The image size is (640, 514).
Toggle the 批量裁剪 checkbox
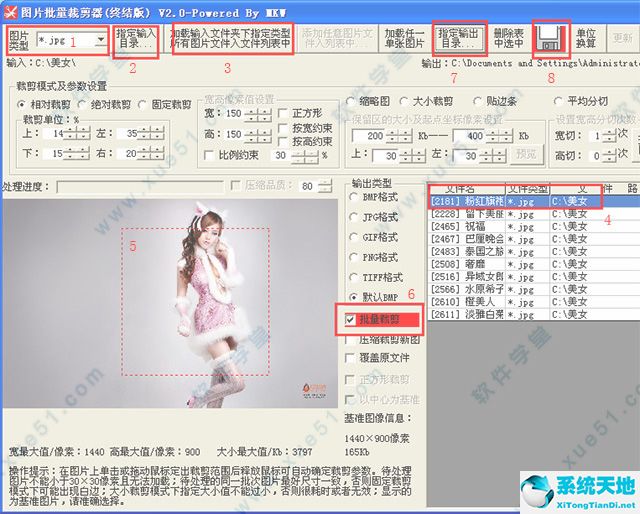click(x=350, y=320)
